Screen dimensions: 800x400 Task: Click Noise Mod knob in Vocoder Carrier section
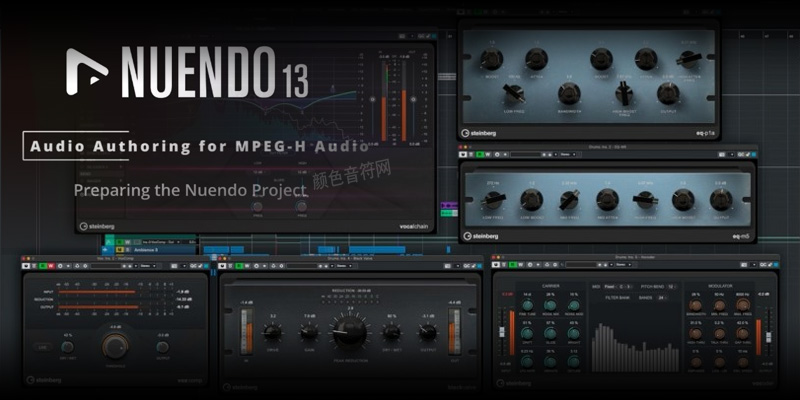pos(574,306)
